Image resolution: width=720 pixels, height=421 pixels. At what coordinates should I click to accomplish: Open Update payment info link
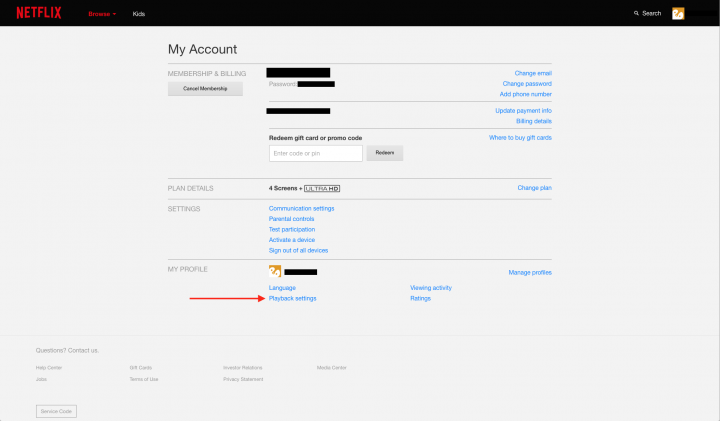point(523,111)
